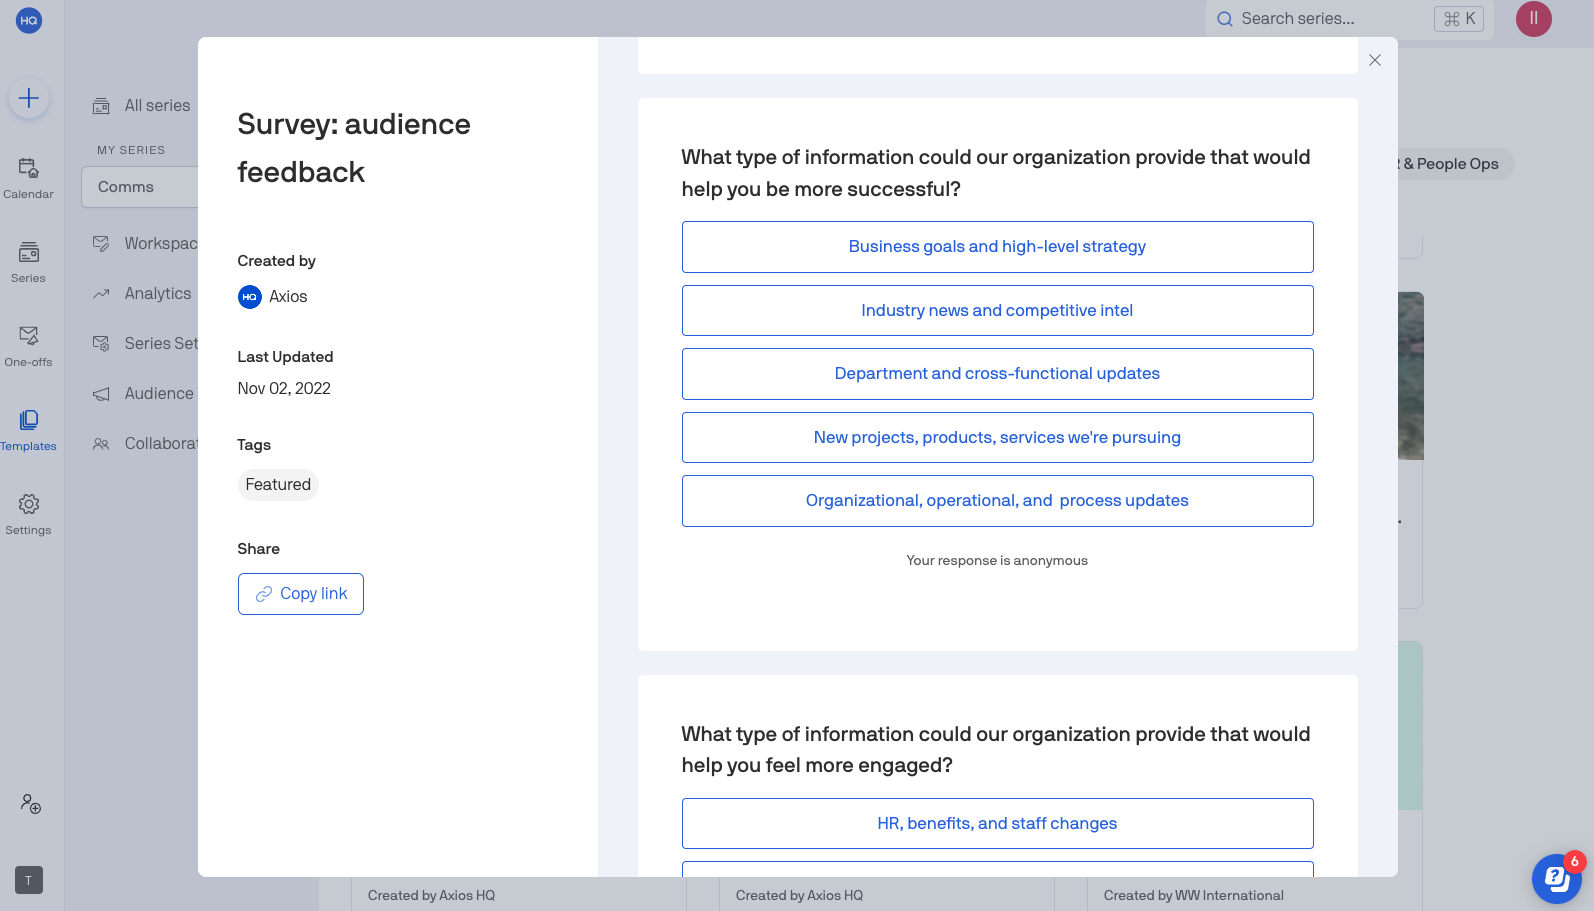Click the plus create button in sidebar

[x=29, y=98]
